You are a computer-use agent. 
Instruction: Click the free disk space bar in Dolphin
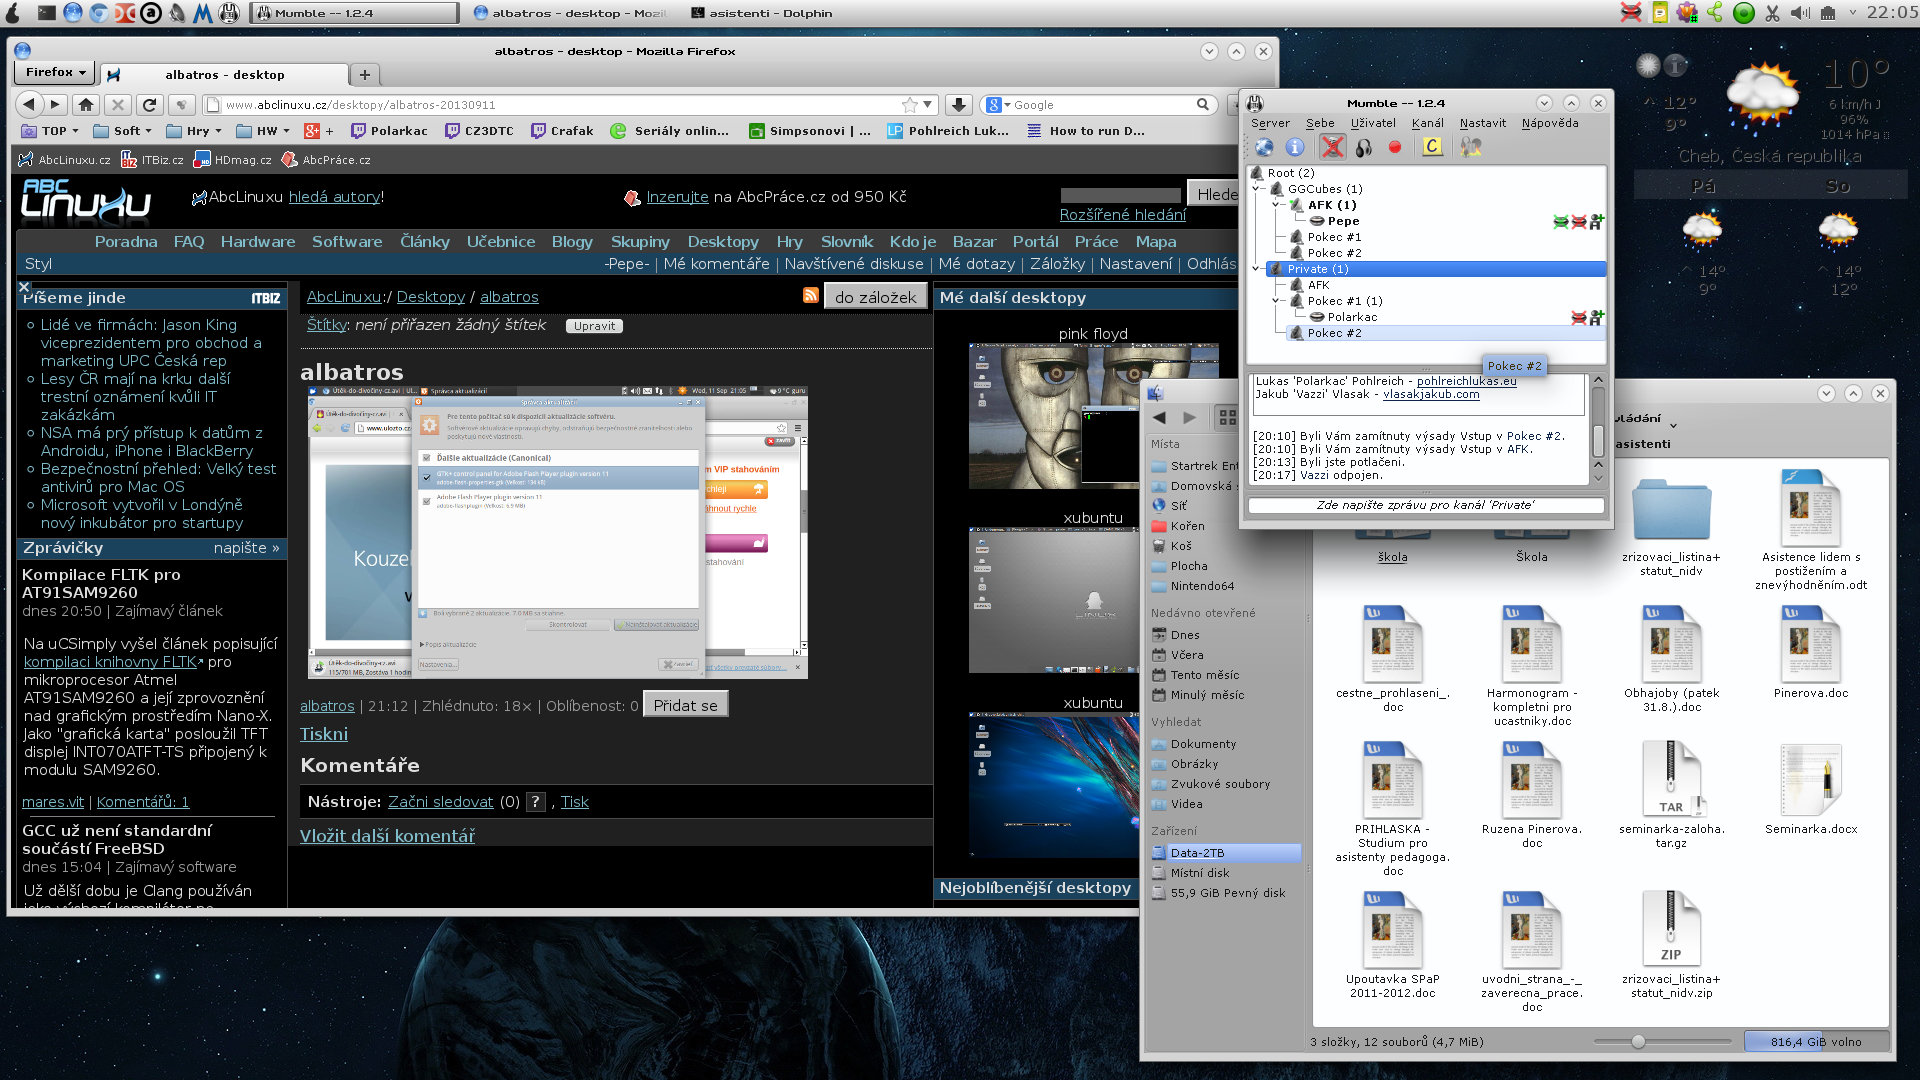pyautogui.click(x=1816, y=1041)
